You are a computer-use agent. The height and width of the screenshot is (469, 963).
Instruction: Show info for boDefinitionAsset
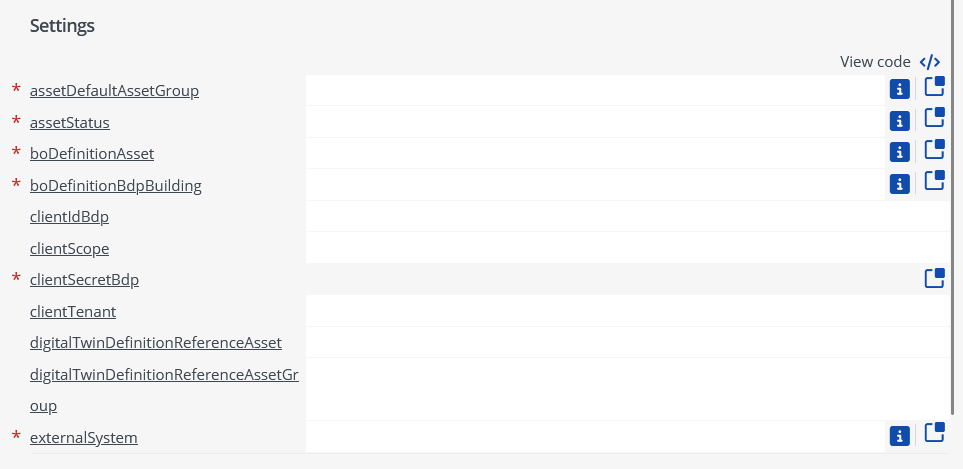tap(900, 152)
